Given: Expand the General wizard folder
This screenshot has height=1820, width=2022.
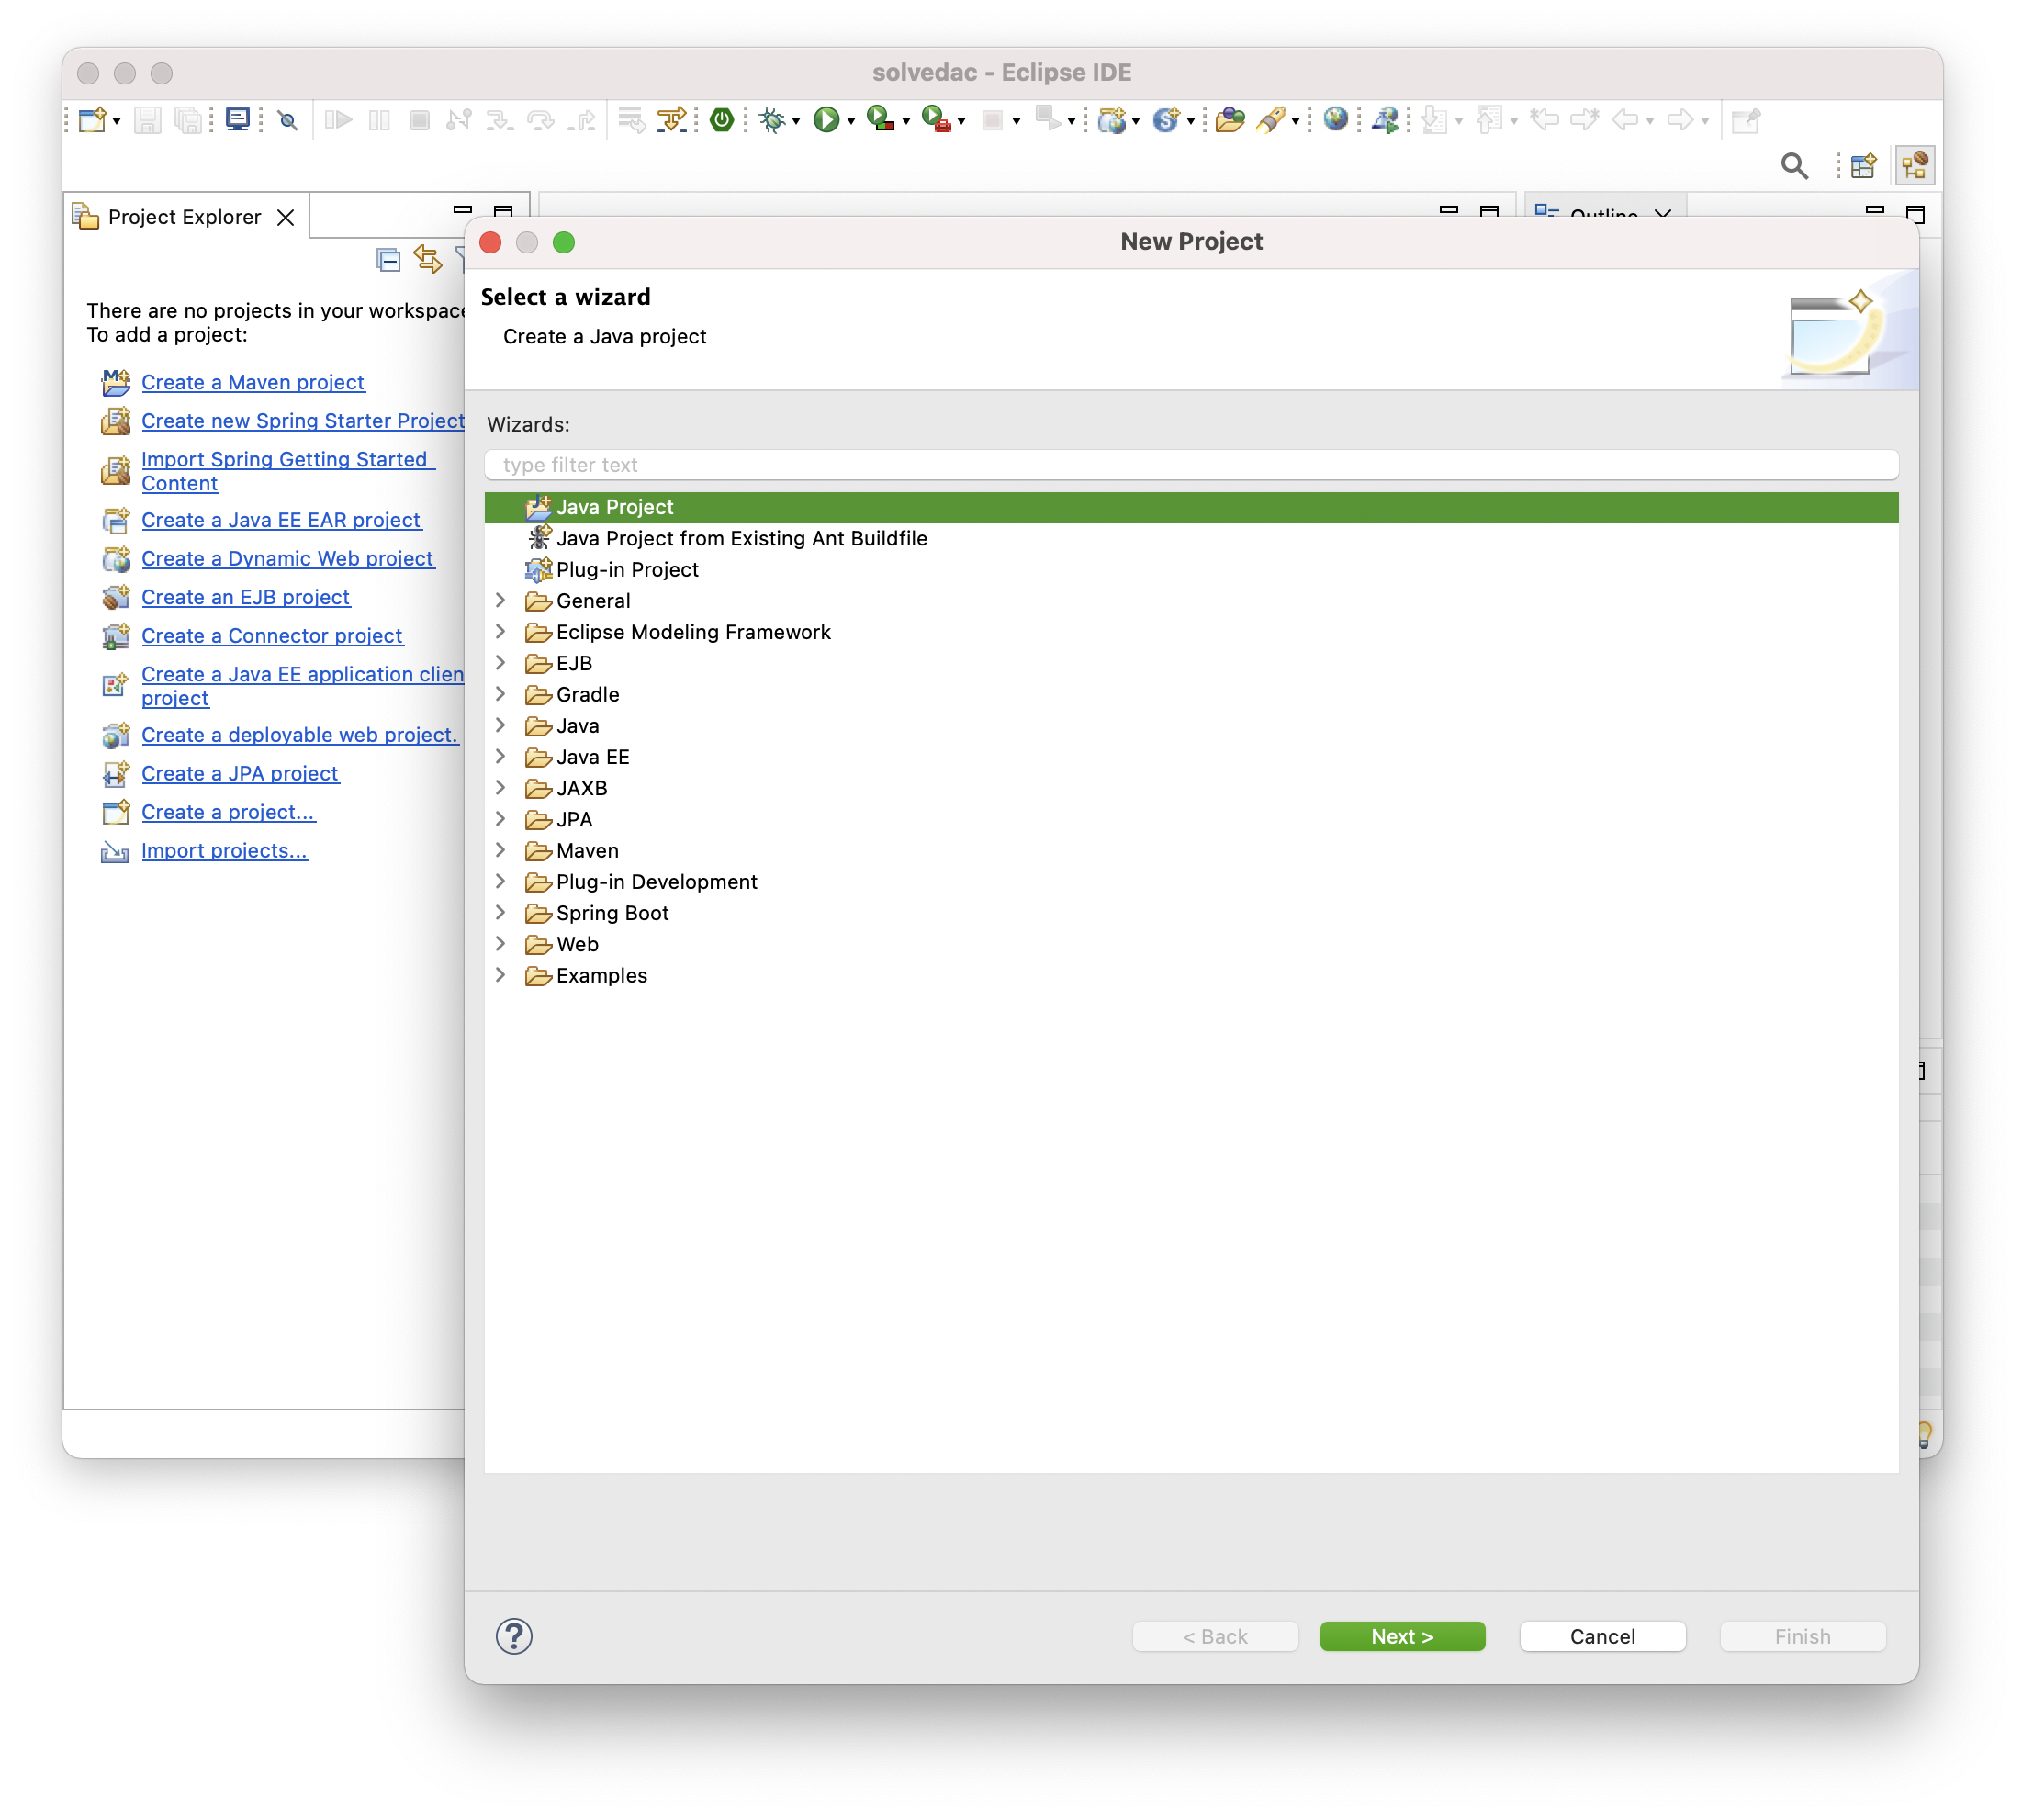Looking at the screenshot, I should click(500, 600).
